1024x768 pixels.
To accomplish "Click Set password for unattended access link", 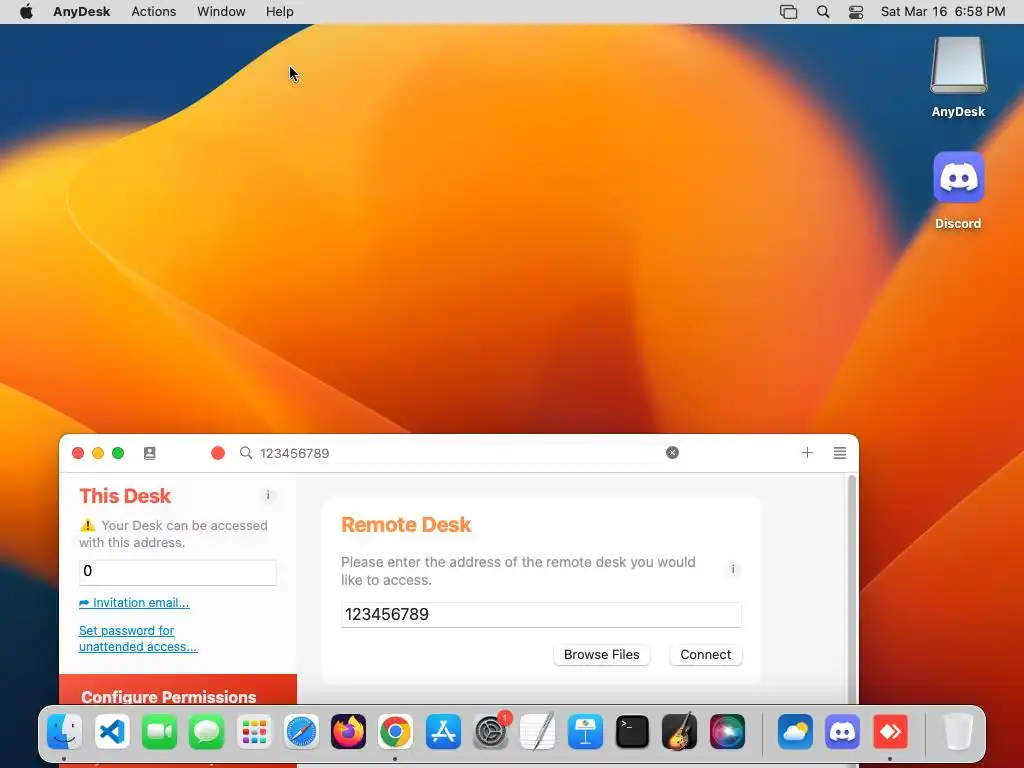I will pos(138,639).
